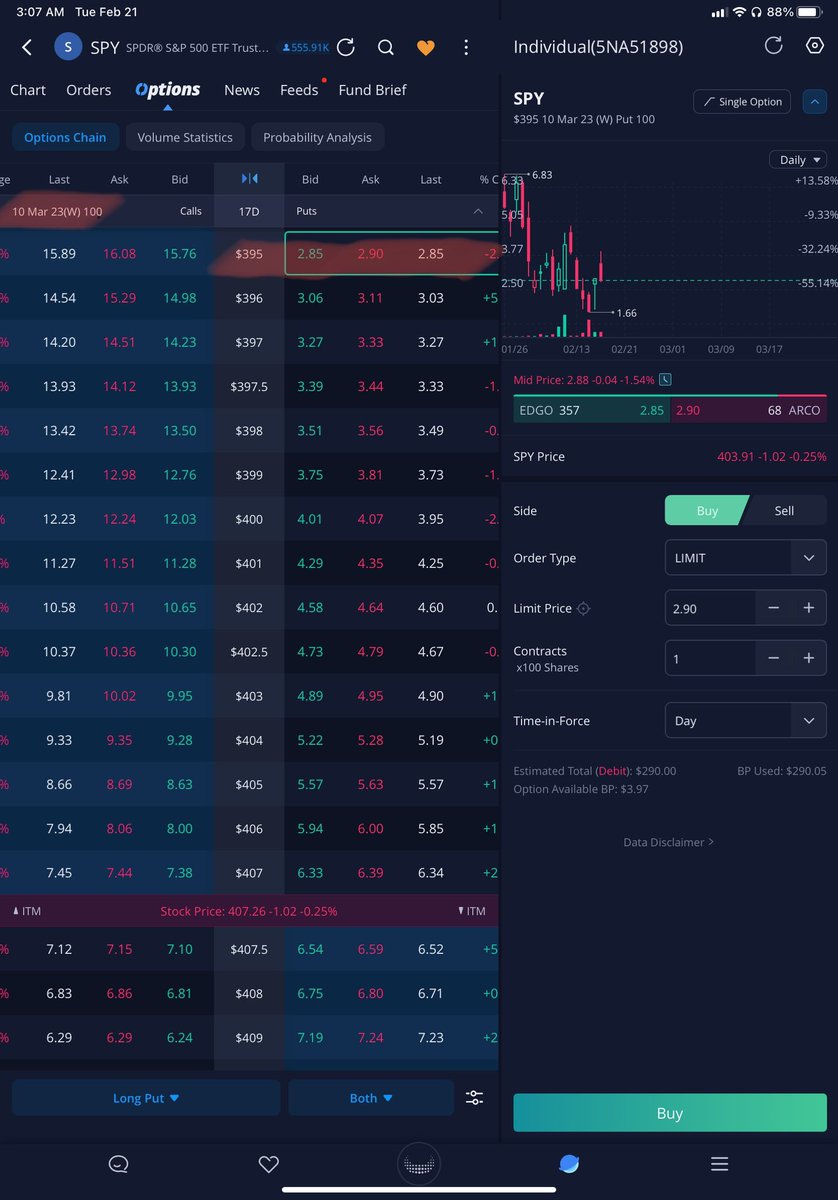Switch to the Fund Brief tab
The width and height of the screenshot is (838, 1200).
coord(373,90)
